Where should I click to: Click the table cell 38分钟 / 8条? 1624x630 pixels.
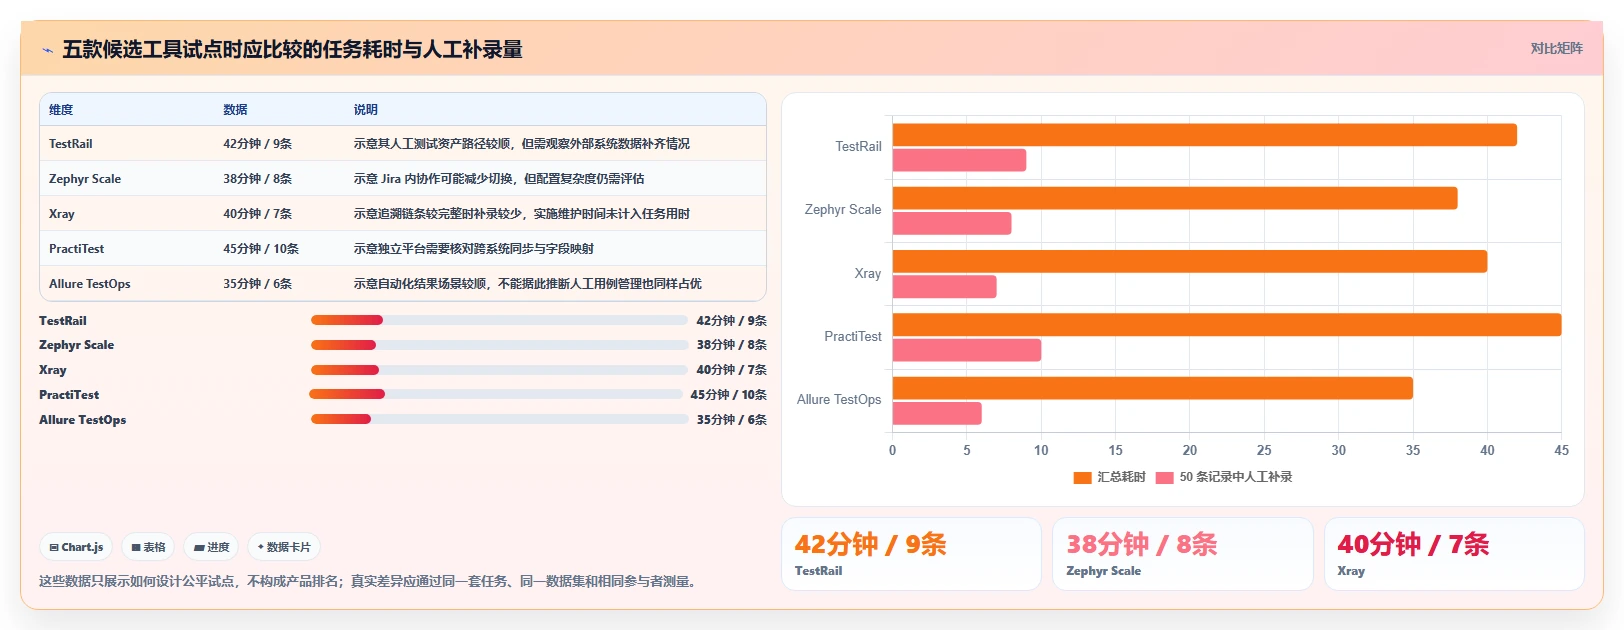coord(257,179)
